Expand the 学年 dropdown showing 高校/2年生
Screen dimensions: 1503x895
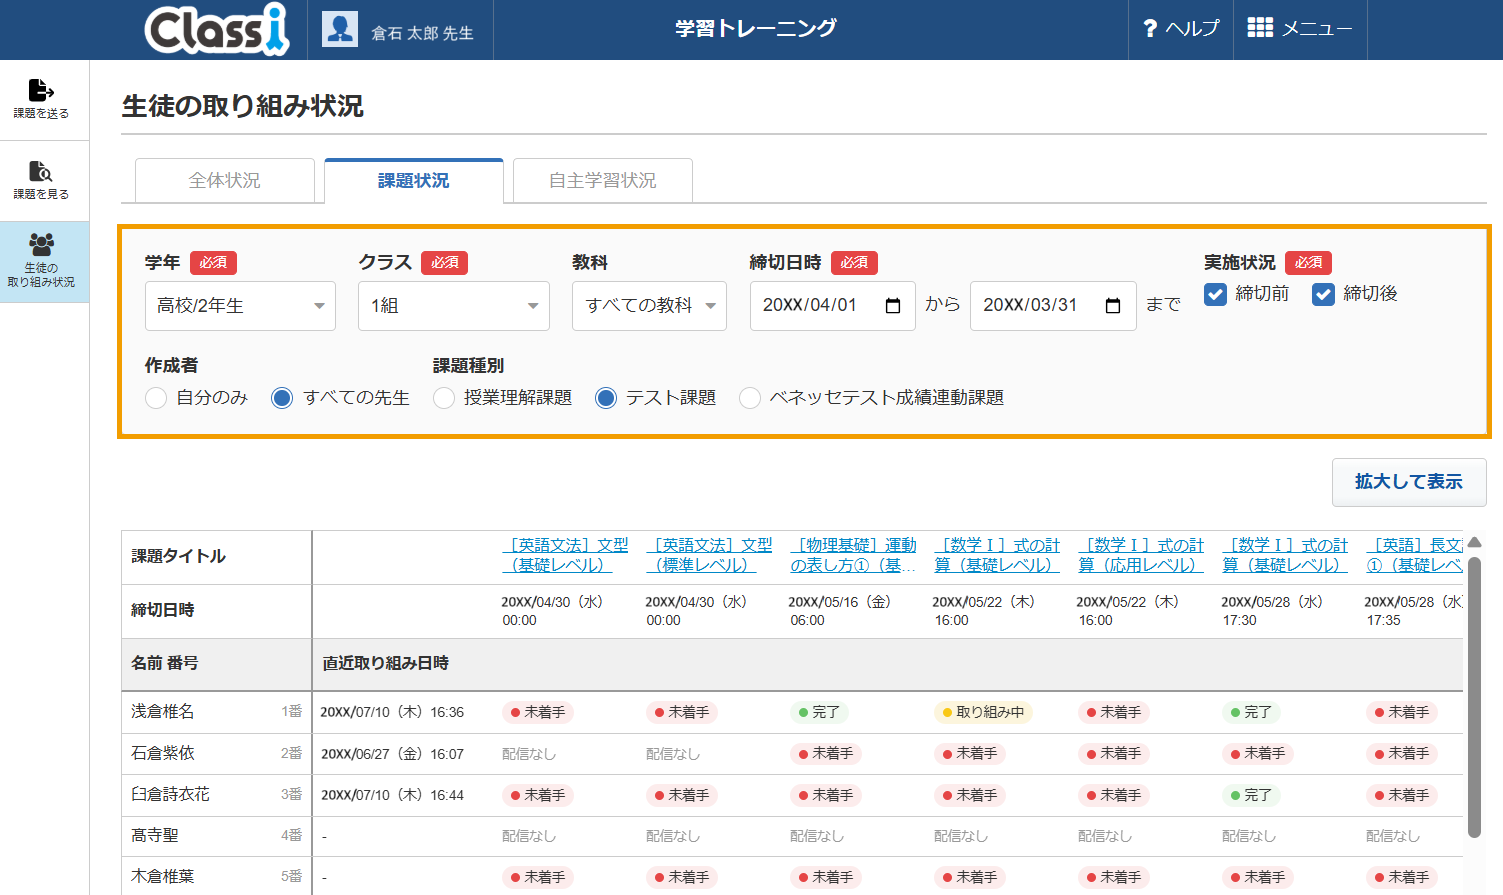240,306
